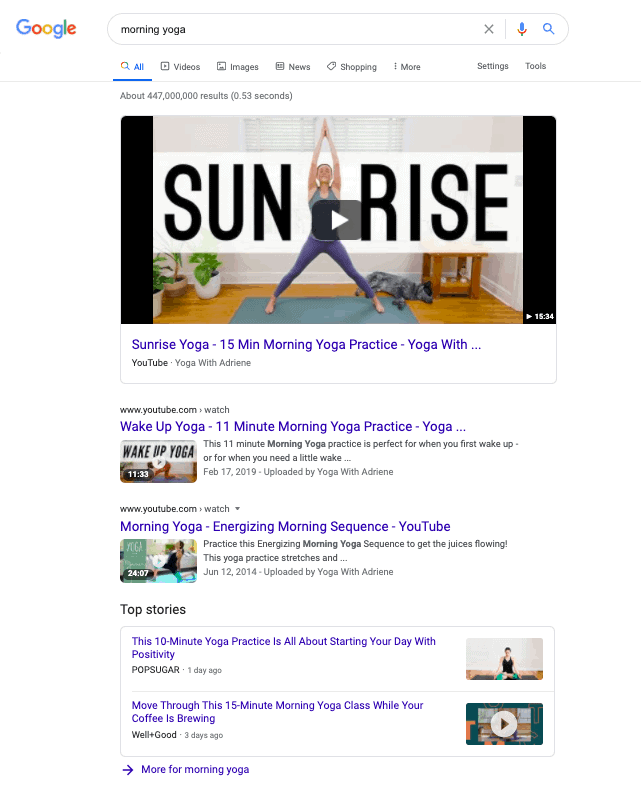
Task: Click the 24:07 yoga video thumbnail
Action: coord(158,561)
